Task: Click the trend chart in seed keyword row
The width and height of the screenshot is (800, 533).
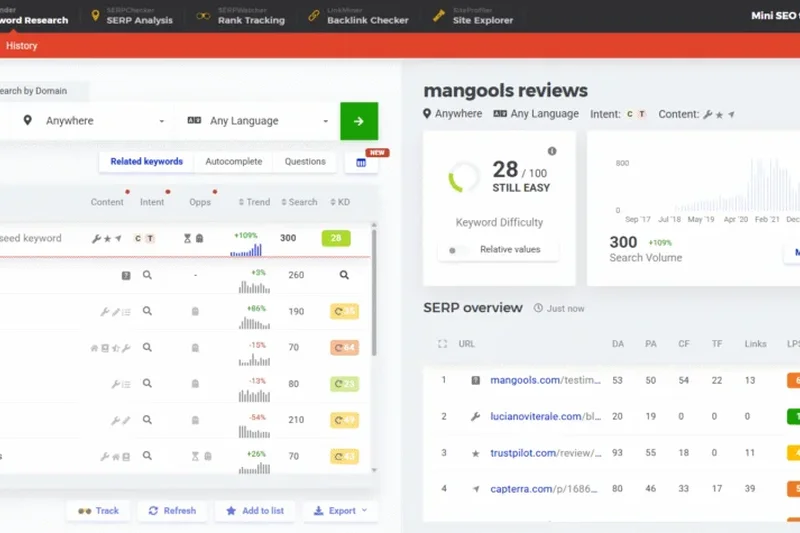Action: [x=246, y=250]
